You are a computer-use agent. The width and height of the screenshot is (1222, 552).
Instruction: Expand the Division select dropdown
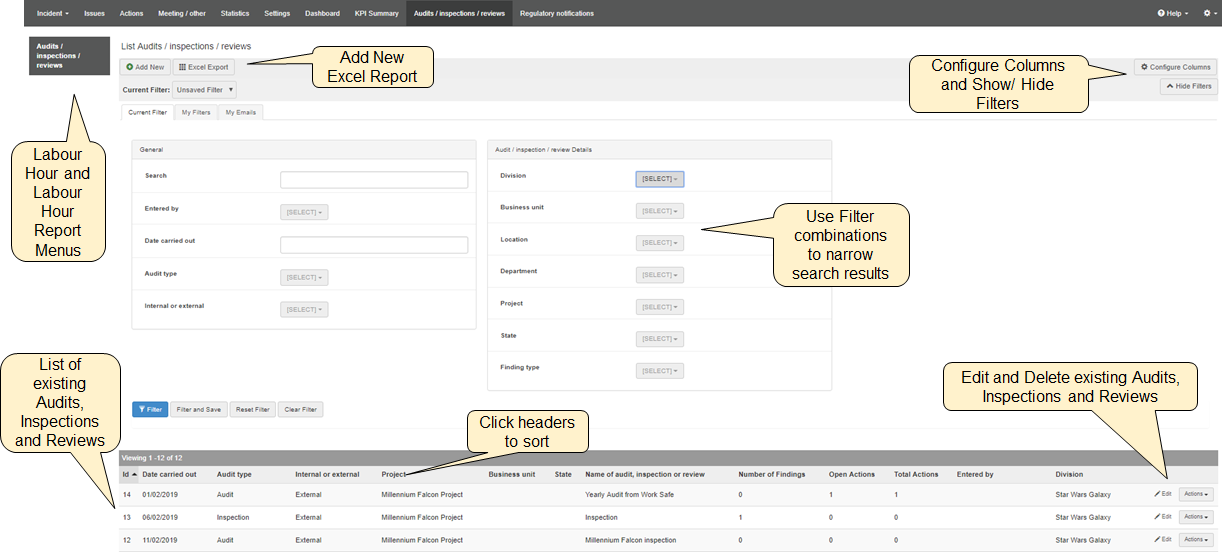(x=659, y=179)
